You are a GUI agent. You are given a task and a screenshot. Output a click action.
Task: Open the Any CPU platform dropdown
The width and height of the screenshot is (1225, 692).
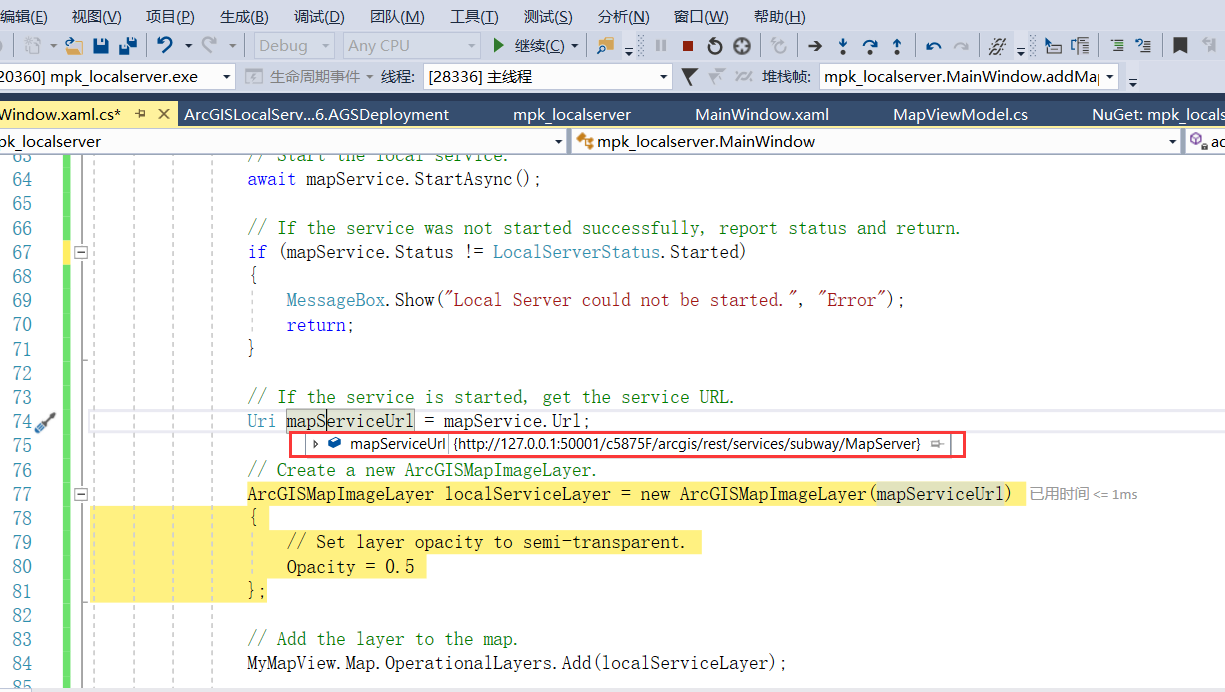pyautogui.click(x=410, y=45)
